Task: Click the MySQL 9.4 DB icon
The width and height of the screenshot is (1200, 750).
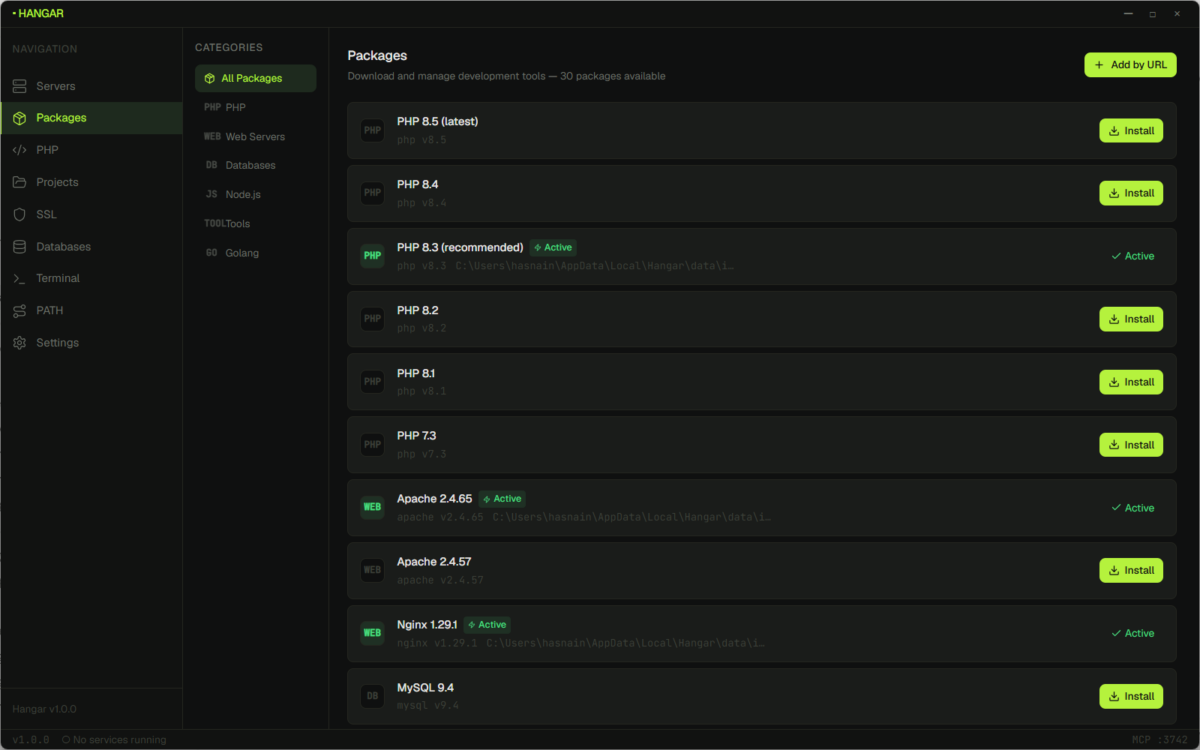Action: pyautogui.click(x=372, y=696)
